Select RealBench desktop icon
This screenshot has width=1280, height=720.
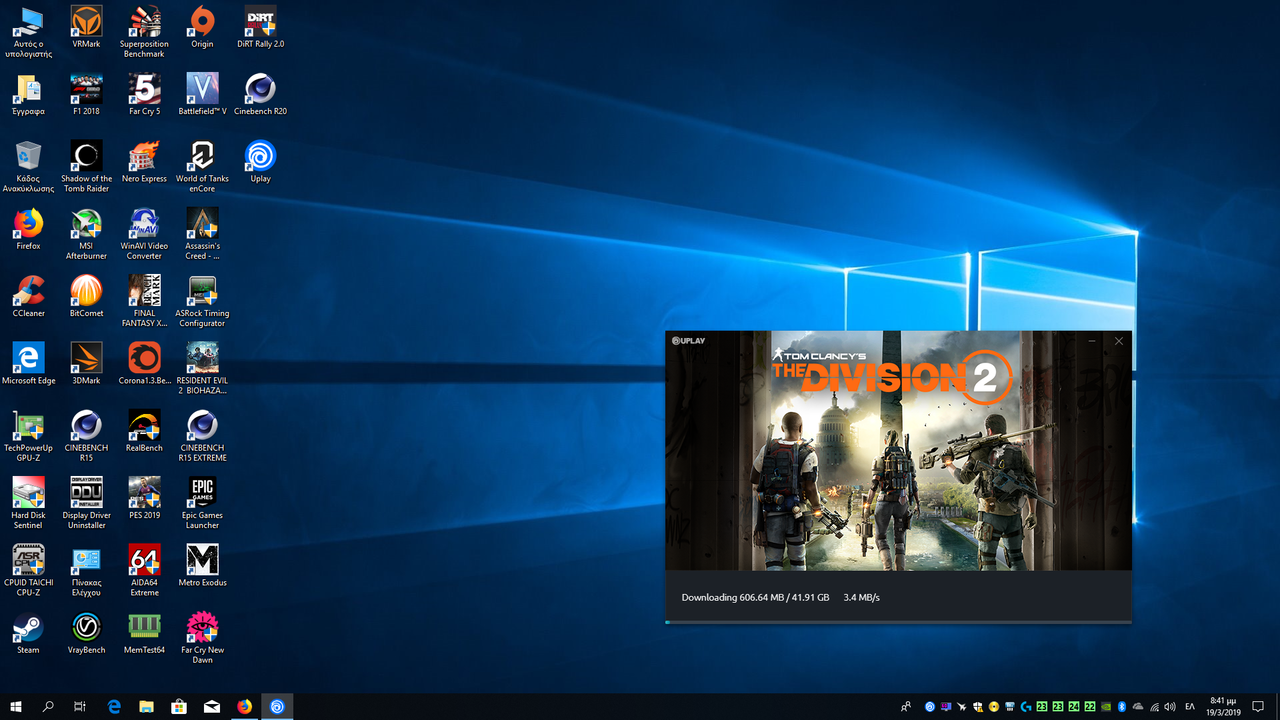click(x=144, y=431)
